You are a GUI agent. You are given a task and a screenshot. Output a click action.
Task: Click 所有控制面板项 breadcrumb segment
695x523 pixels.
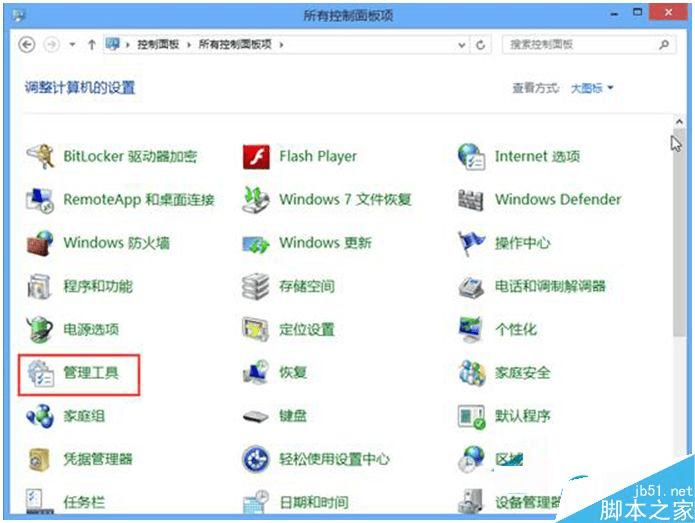point(235,44)
